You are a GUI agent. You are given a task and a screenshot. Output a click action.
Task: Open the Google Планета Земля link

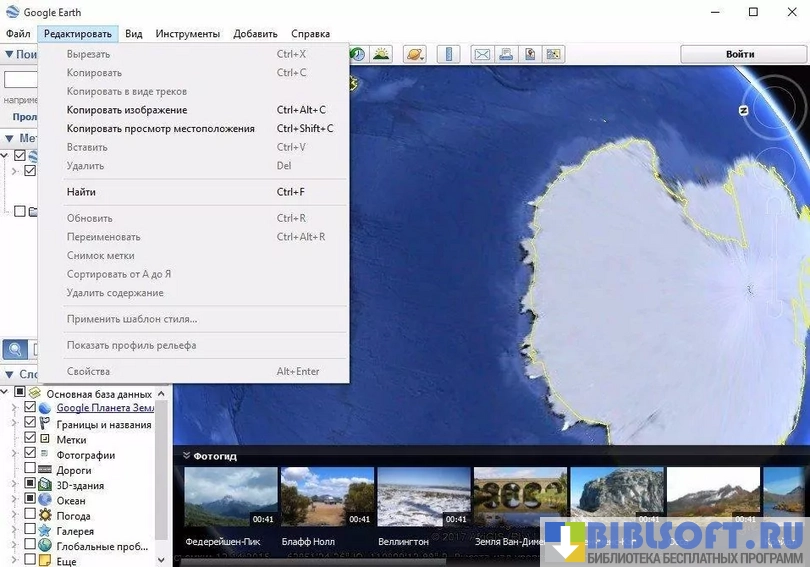[x=105, y=408]
